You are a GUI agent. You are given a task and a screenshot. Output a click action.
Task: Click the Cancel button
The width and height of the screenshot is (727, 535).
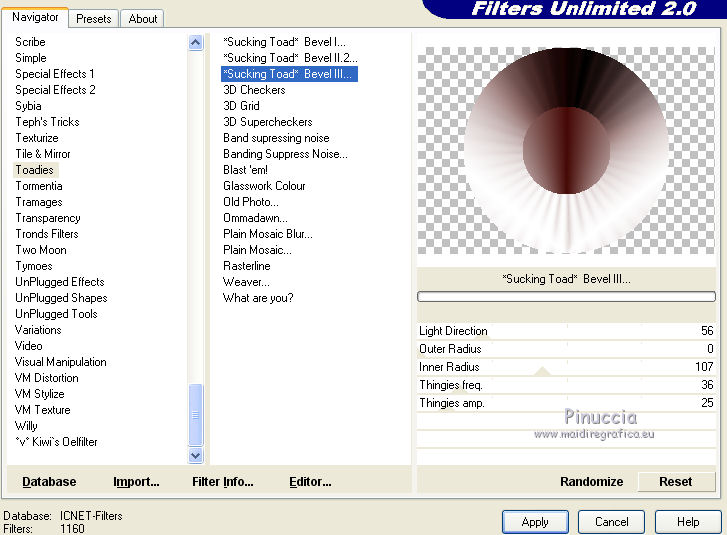point(611,522)
